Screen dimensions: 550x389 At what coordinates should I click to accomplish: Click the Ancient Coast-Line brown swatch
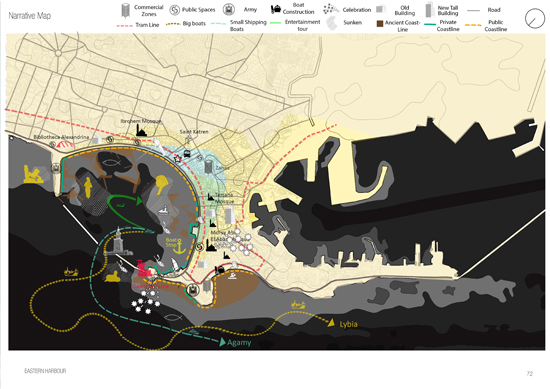380,24
